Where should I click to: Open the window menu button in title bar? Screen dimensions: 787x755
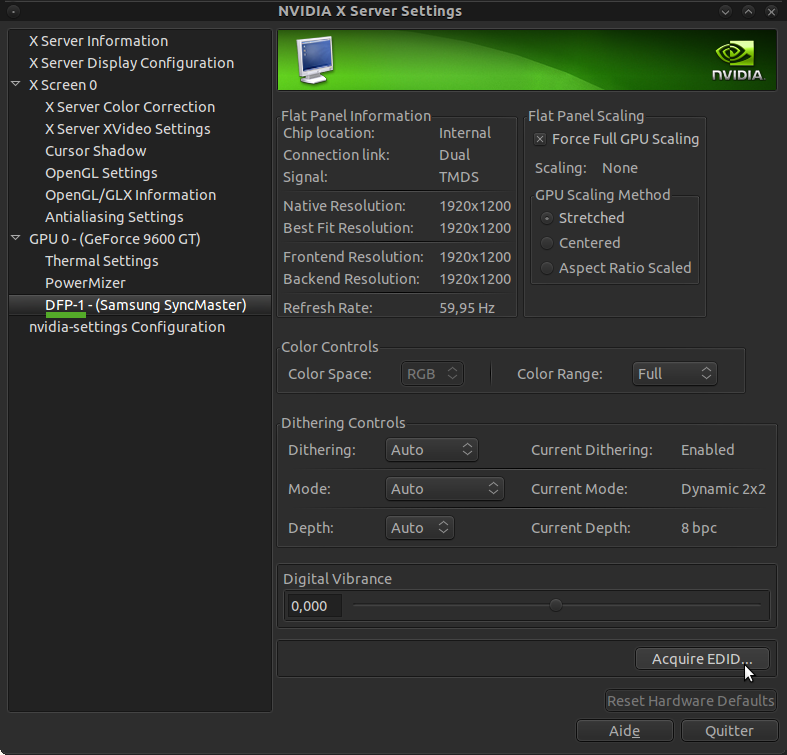[x=14, y=11]
